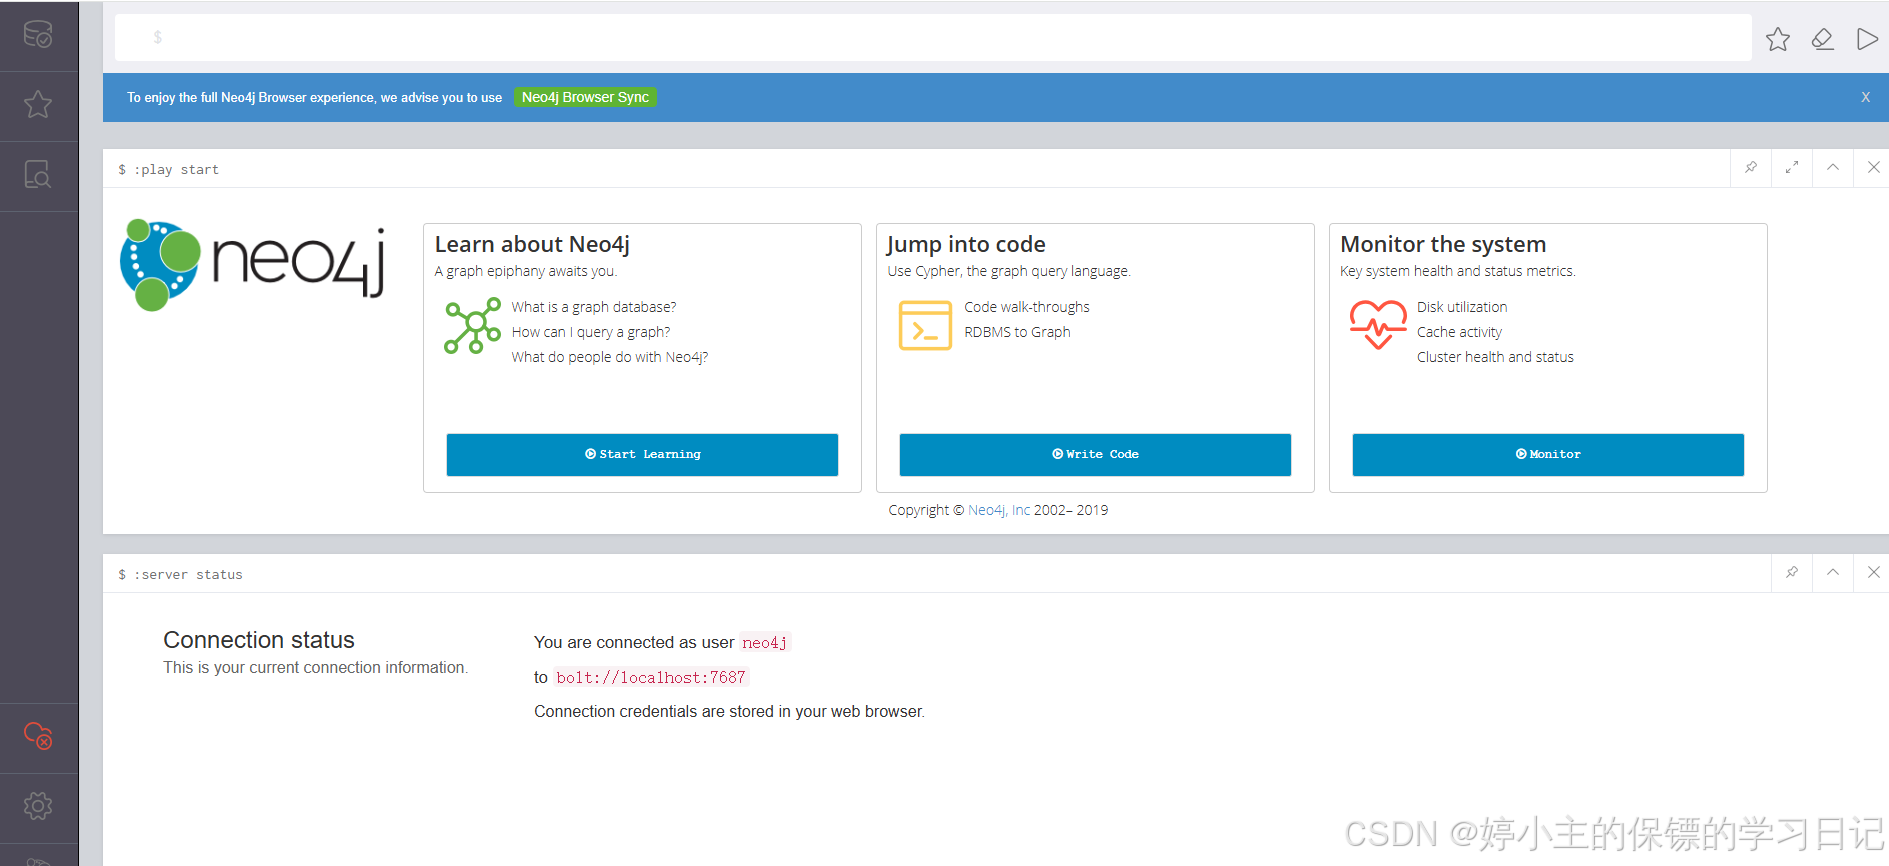Image resolution: width=1889 pixels, height=866 pixels.
Task: Collapse the :server status frame
Action: tap(1833, 573)
